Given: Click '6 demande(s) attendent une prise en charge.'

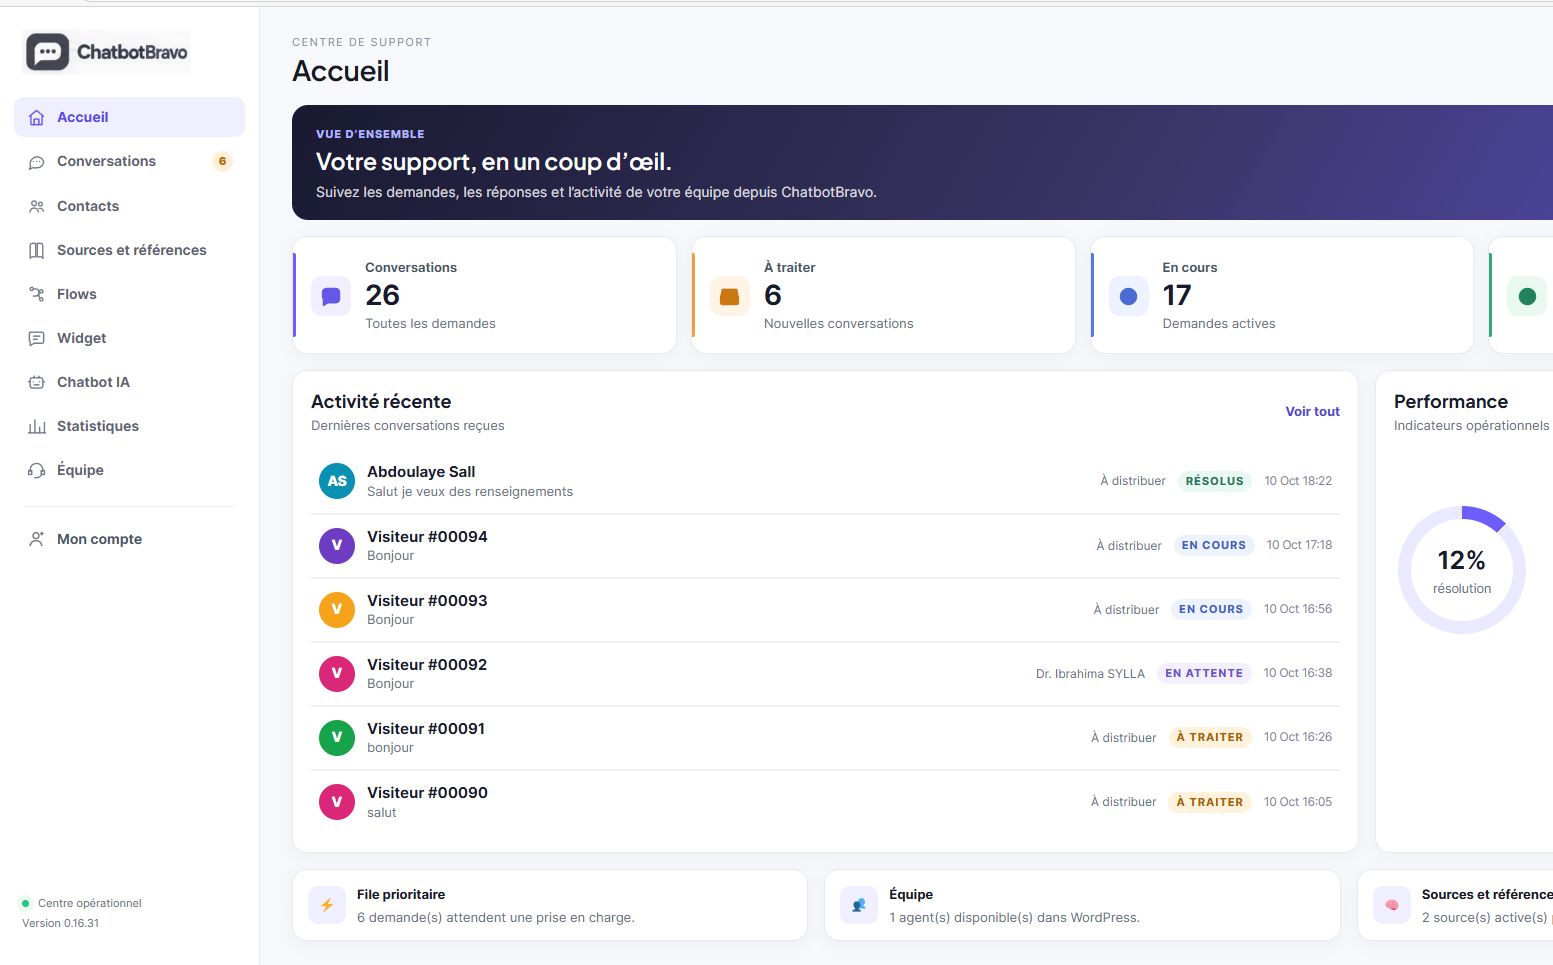Looking at the screenshot, I should click(x=496, y=917).
